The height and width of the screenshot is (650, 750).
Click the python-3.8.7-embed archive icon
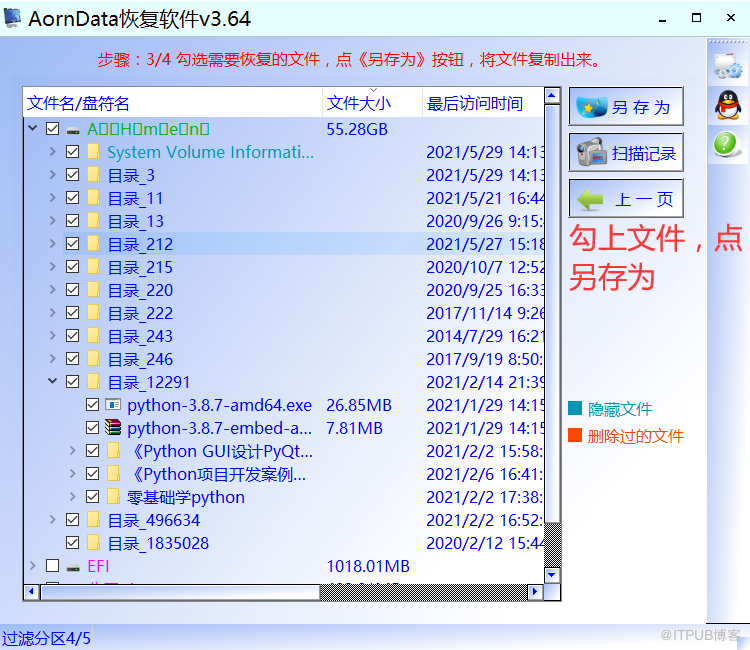click(113, 427)
